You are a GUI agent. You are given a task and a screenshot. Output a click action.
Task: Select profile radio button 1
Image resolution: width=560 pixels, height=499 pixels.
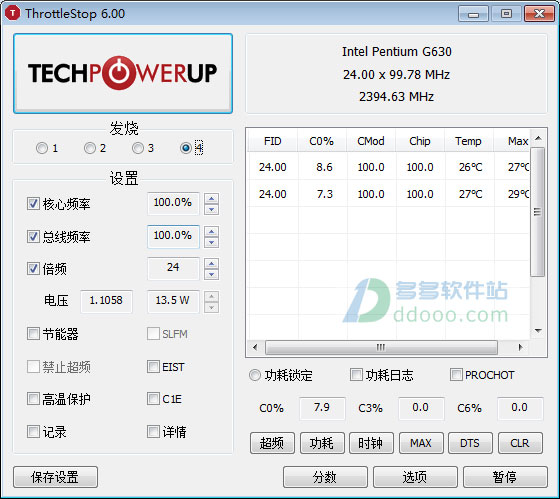[42, 148]
